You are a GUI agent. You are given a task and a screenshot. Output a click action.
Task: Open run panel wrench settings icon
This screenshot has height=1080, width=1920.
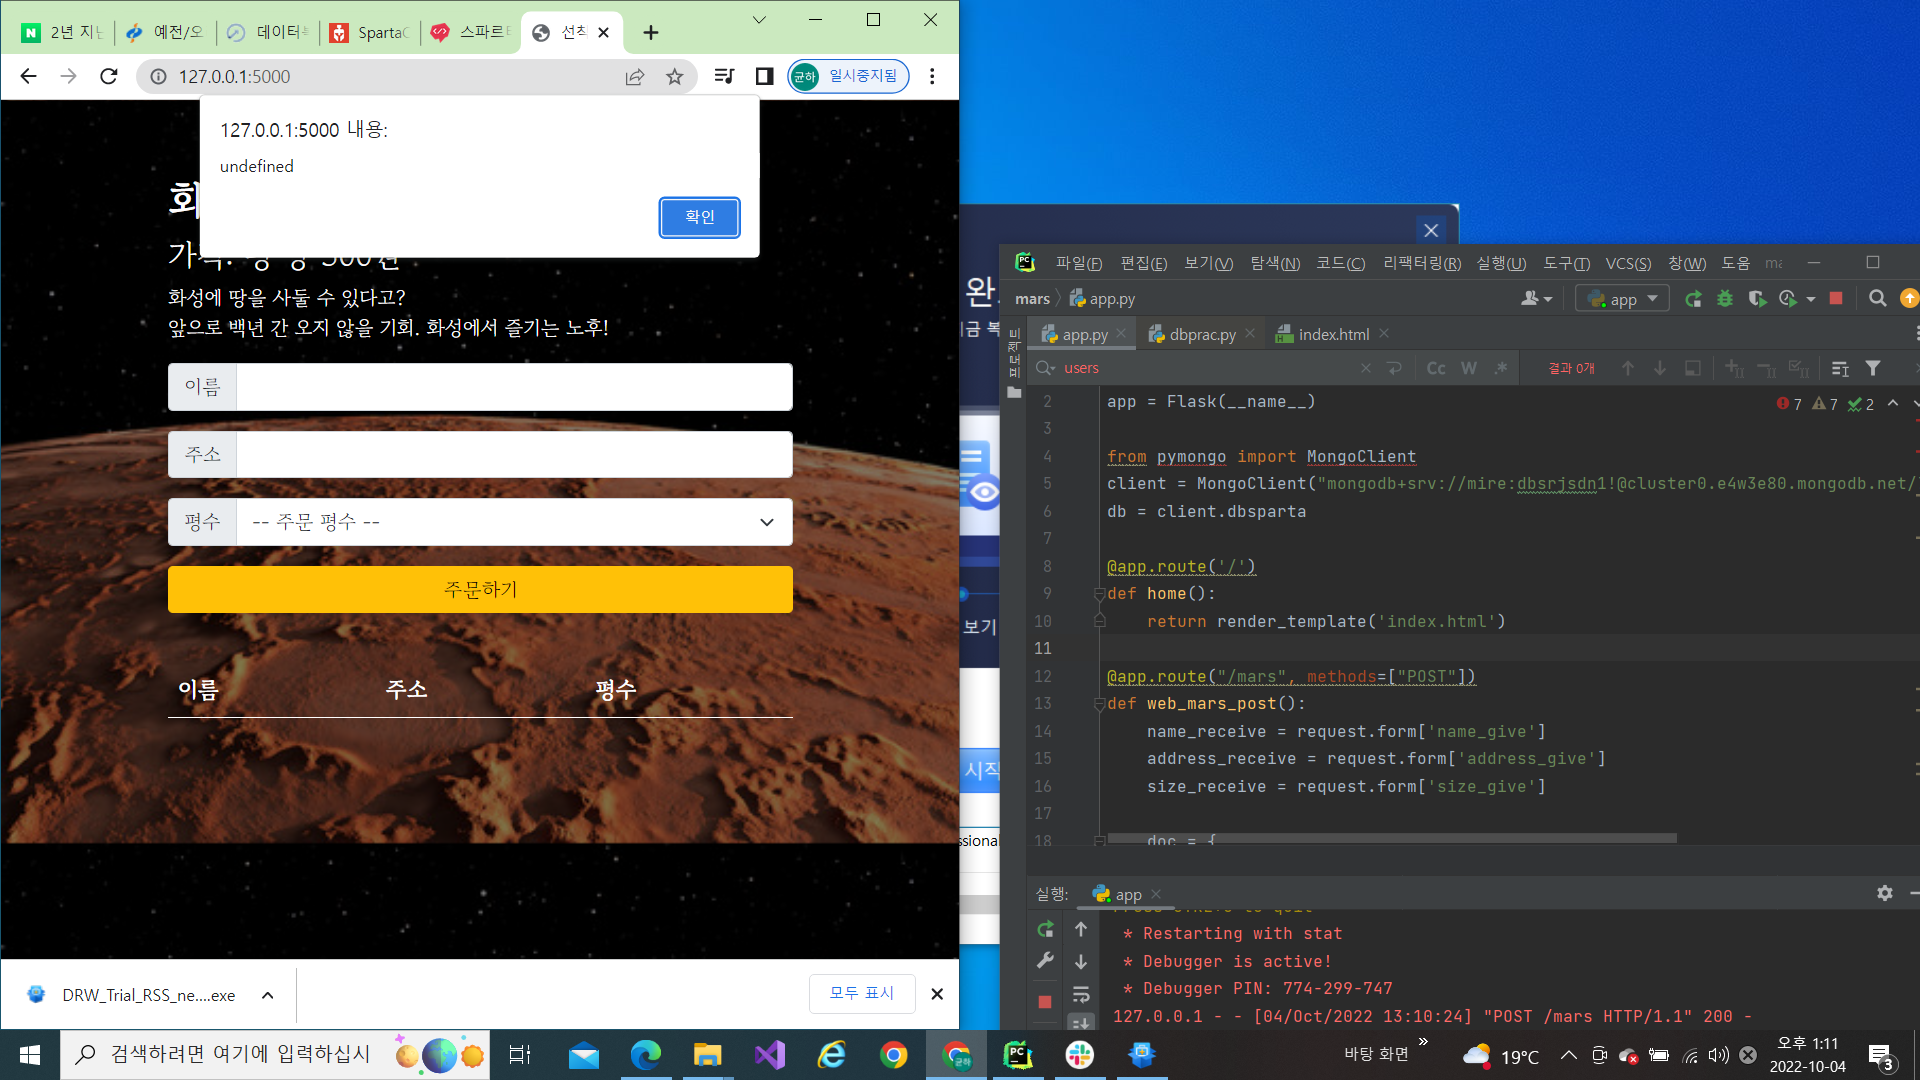point(1045,960)
